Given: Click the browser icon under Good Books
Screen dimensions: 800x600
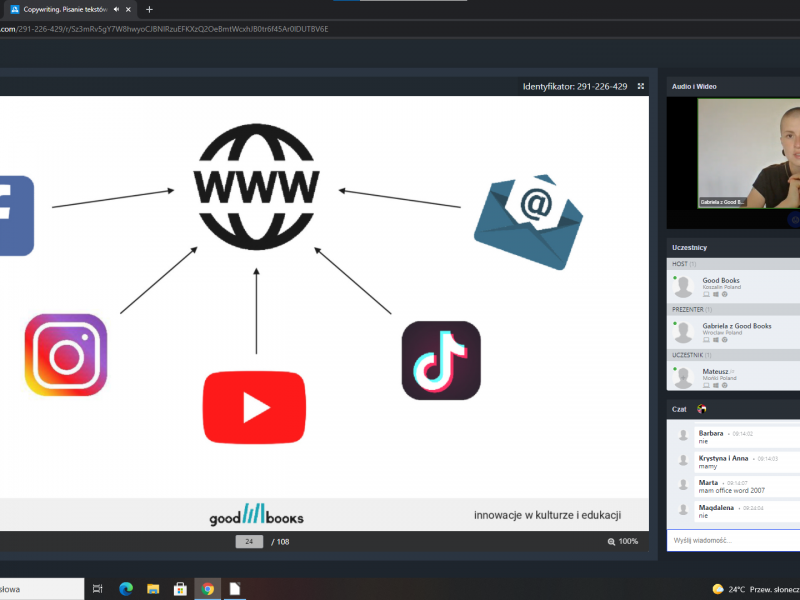Looking at the screenshot, I should point(724,294).
